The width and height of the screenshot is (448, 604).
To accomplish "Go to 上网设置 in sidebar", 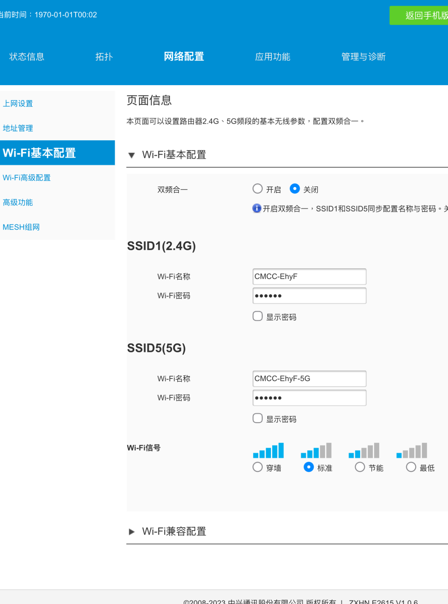I will point(18,103).
